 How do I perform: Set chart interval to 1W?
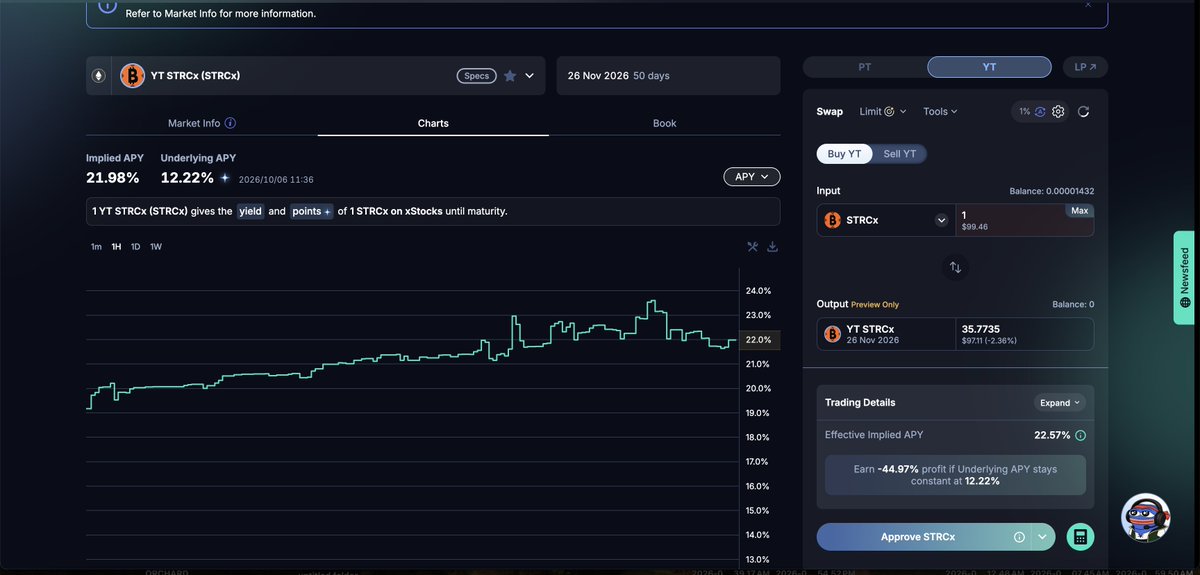[x=156, y=247]
